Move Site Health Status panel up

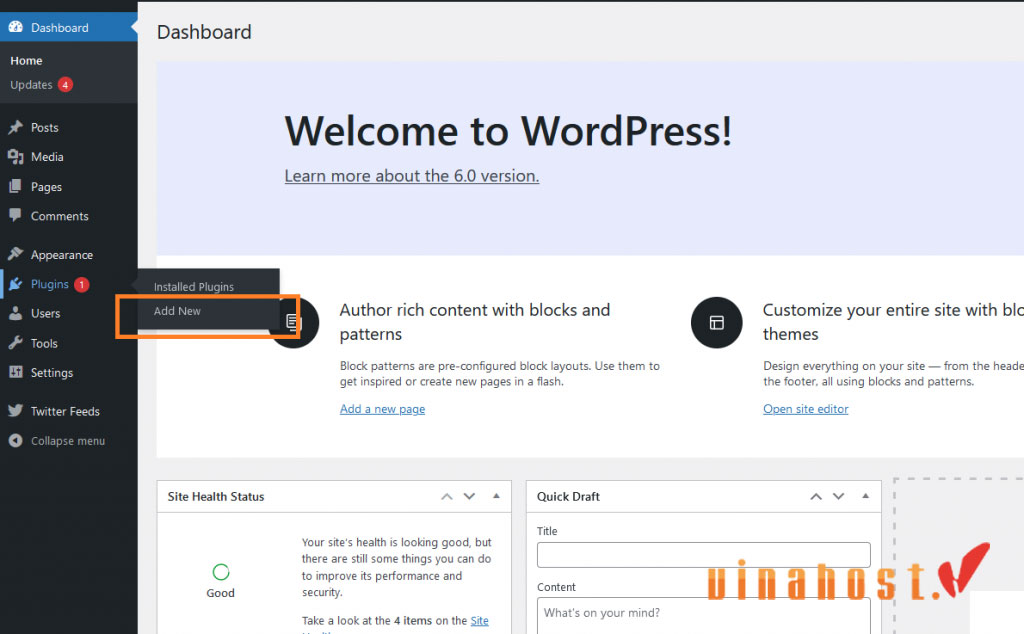click(447, 496)
